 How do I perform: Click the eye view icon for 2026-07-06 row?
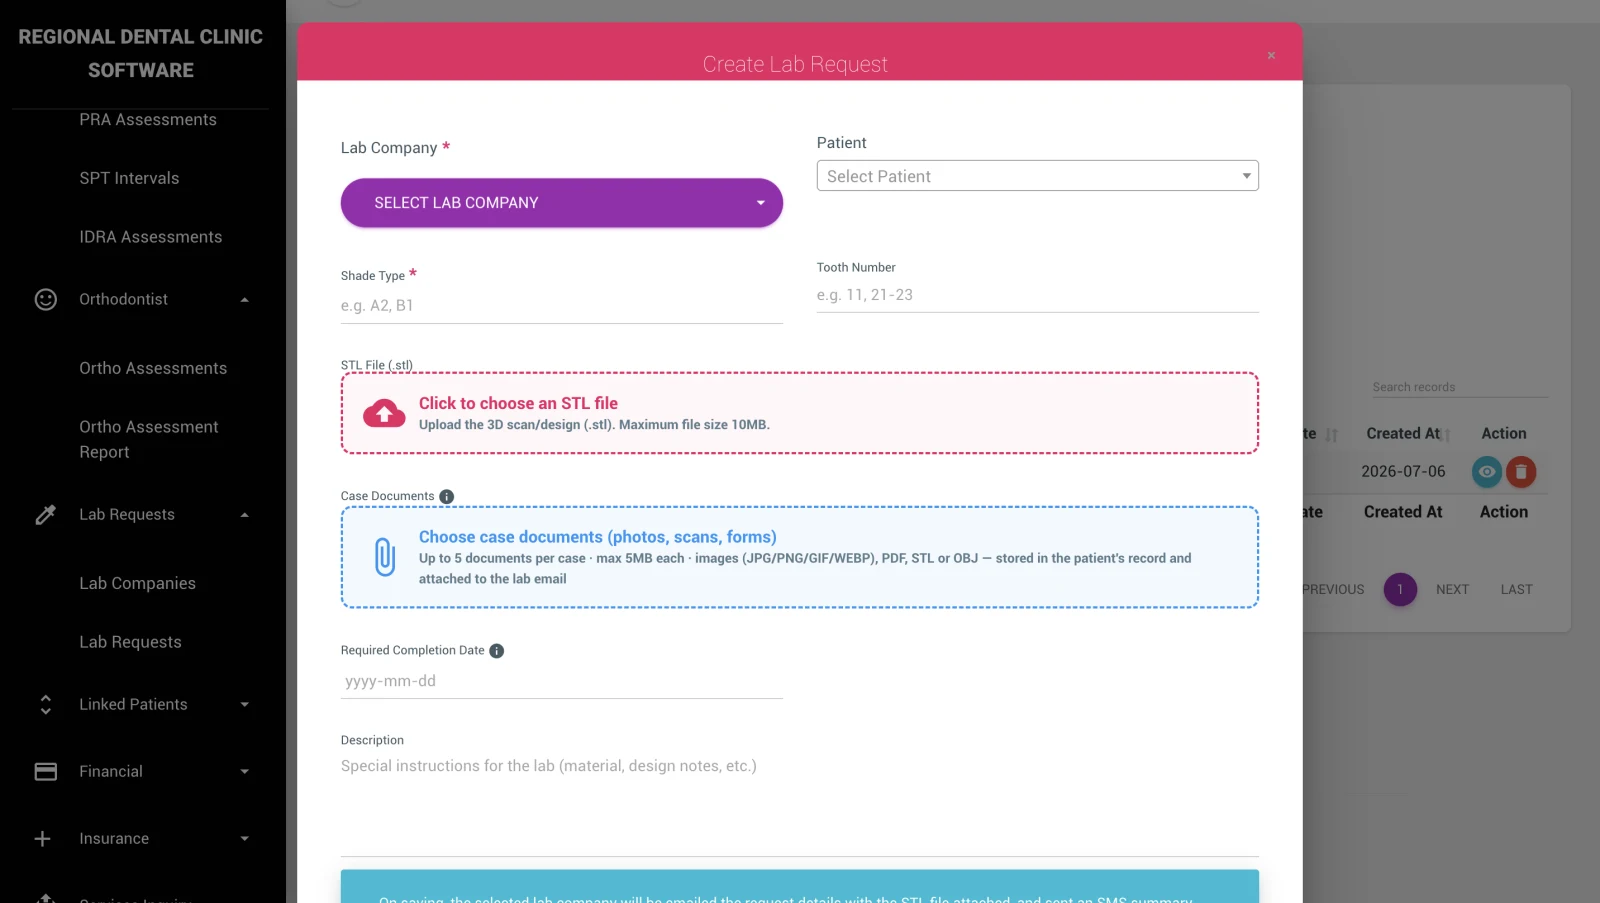(1487, 472)
